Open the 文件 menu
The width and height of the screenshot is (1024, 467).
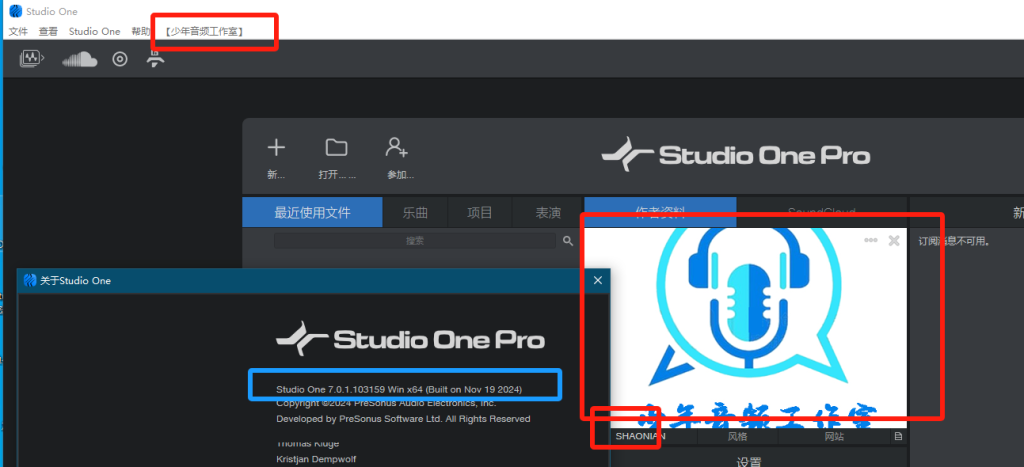click(18, 31)
